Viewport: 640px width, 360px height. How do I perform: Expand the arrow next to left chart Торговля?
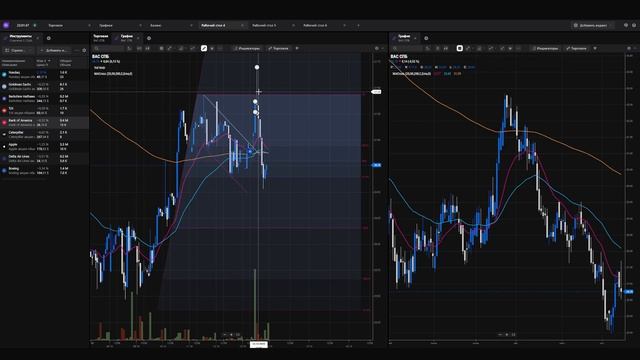[297, 48]
